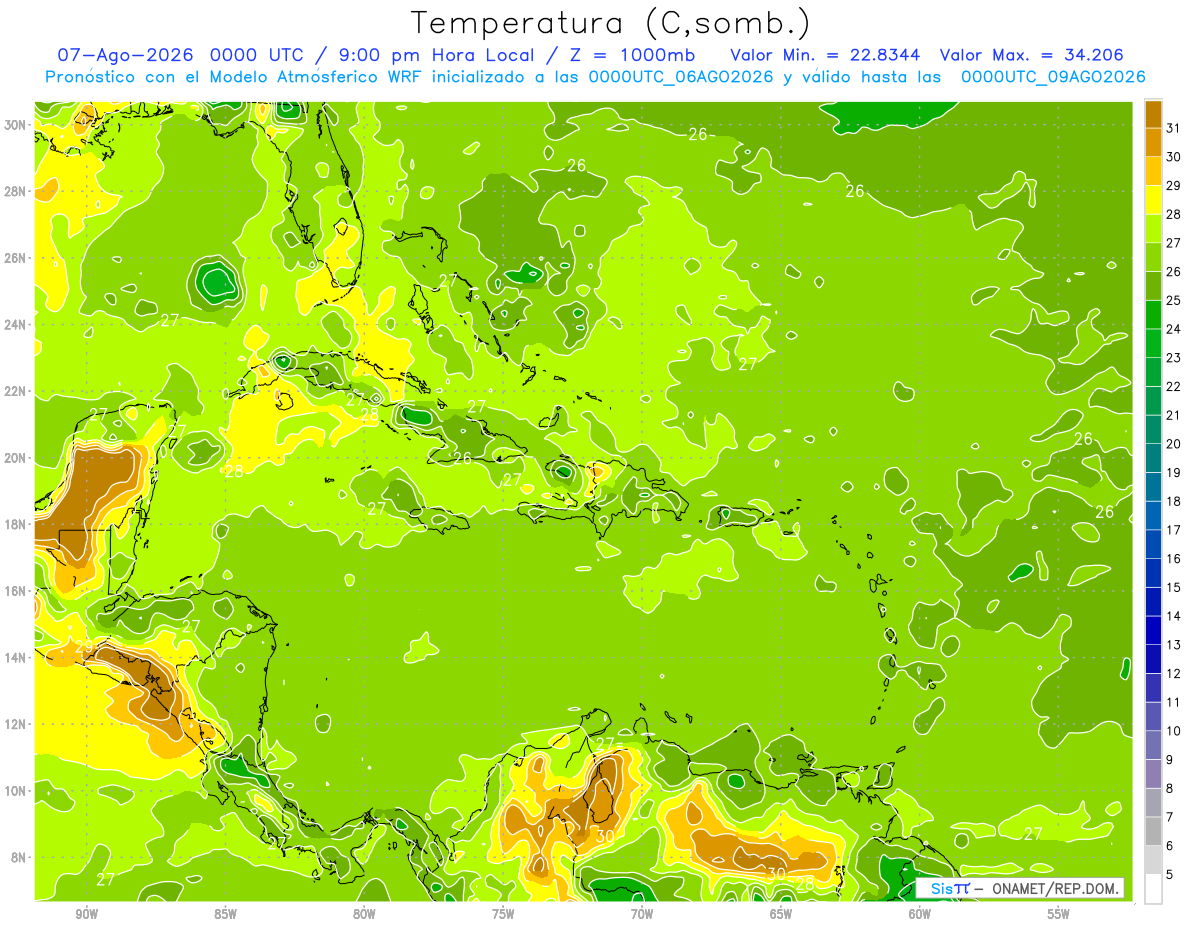Image resolution: width=1200 pixels, height=927 pixels.
Task: Pick the bright yellow legend swatch between 28 and 29
Action: 1153,201
